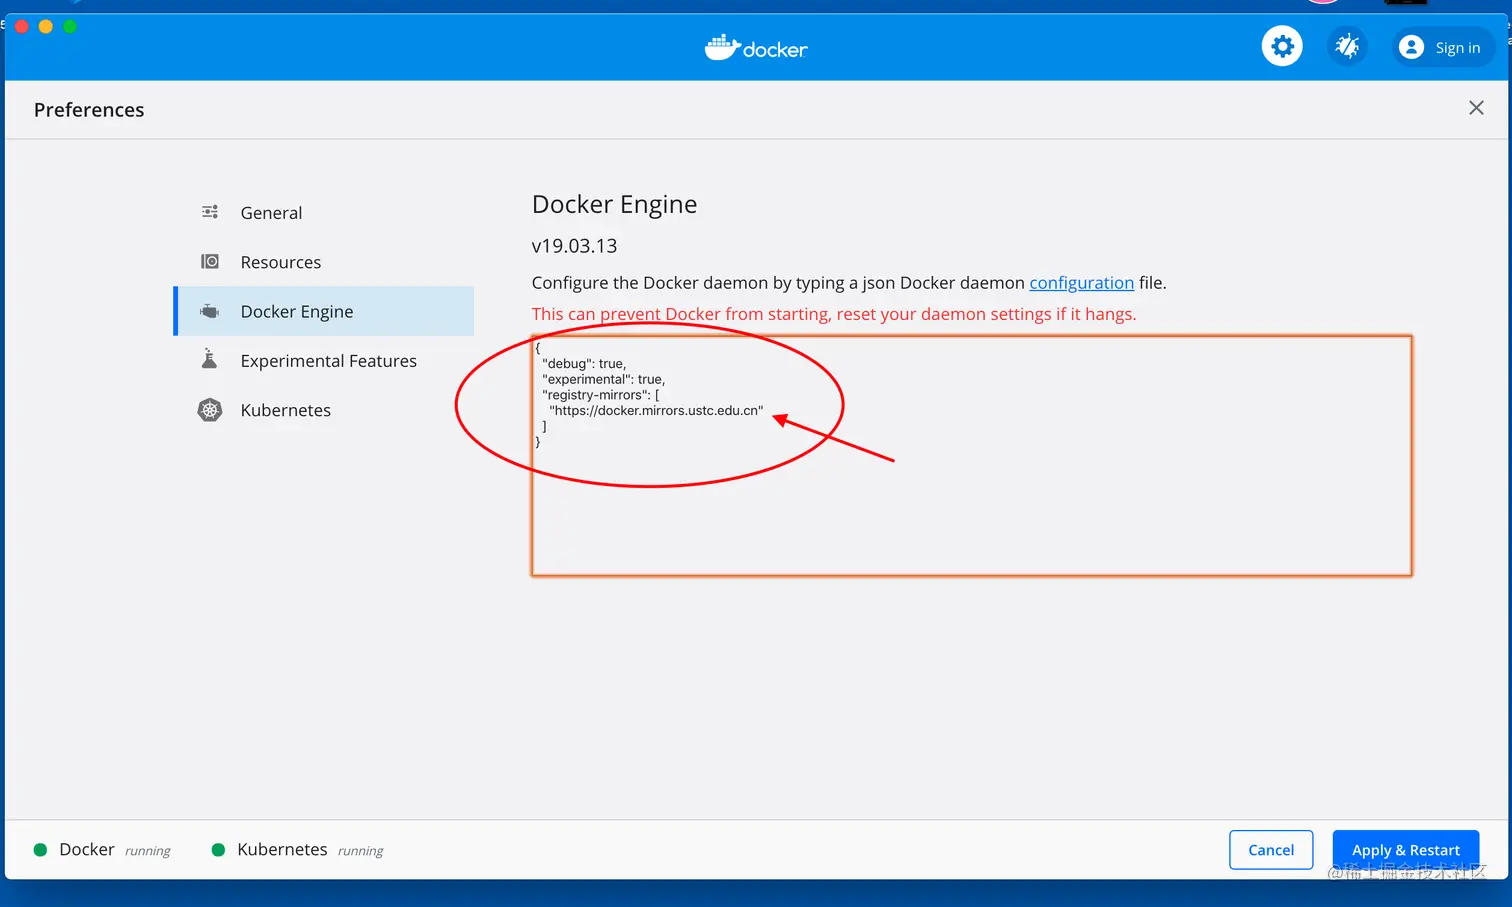
Task: Click inside the daemon JSON editor
Action: 971,456
